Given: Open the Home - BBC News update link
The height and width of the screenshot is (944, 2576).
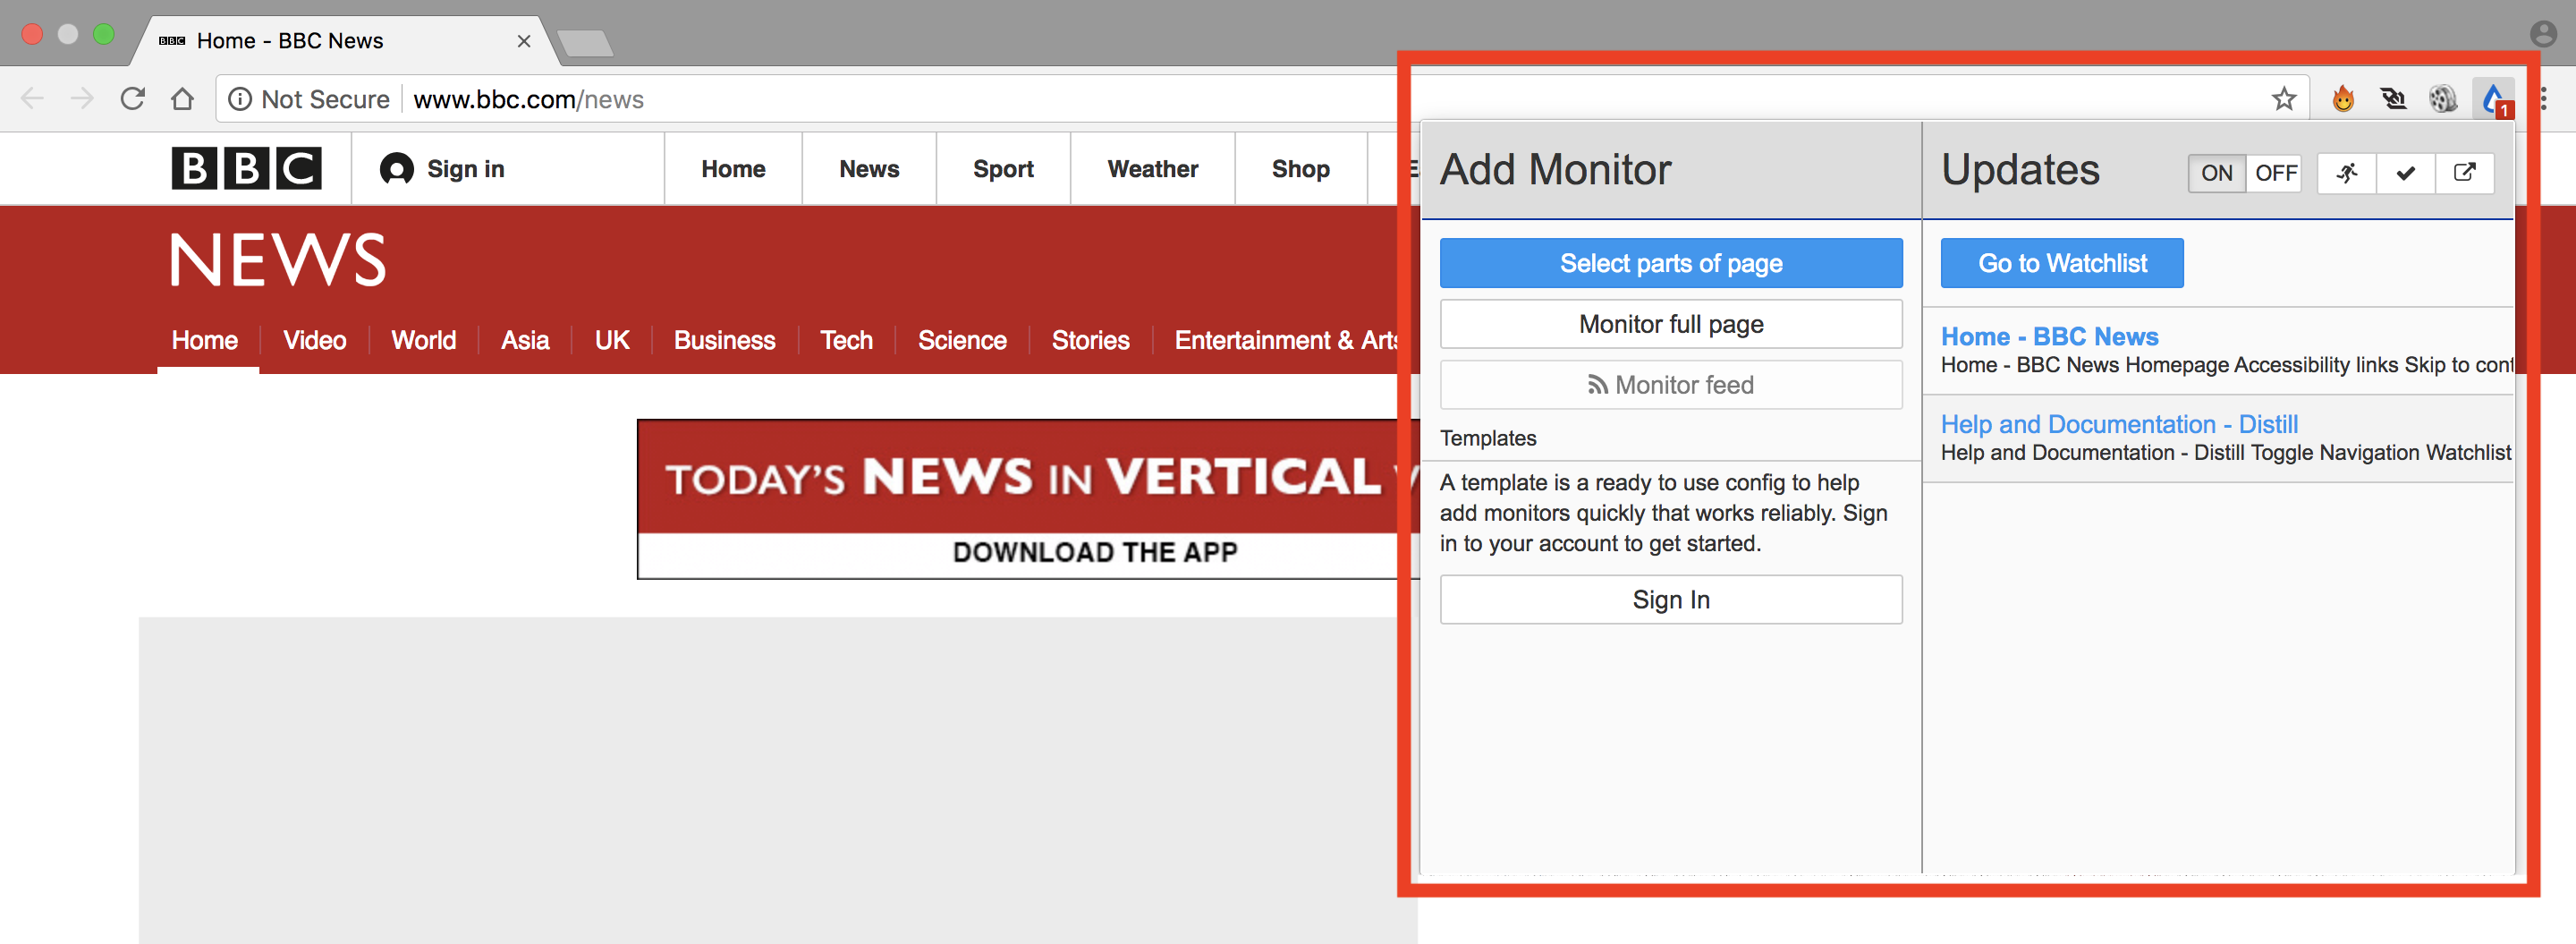Looking at the screenshot, I should [2049, 337].
